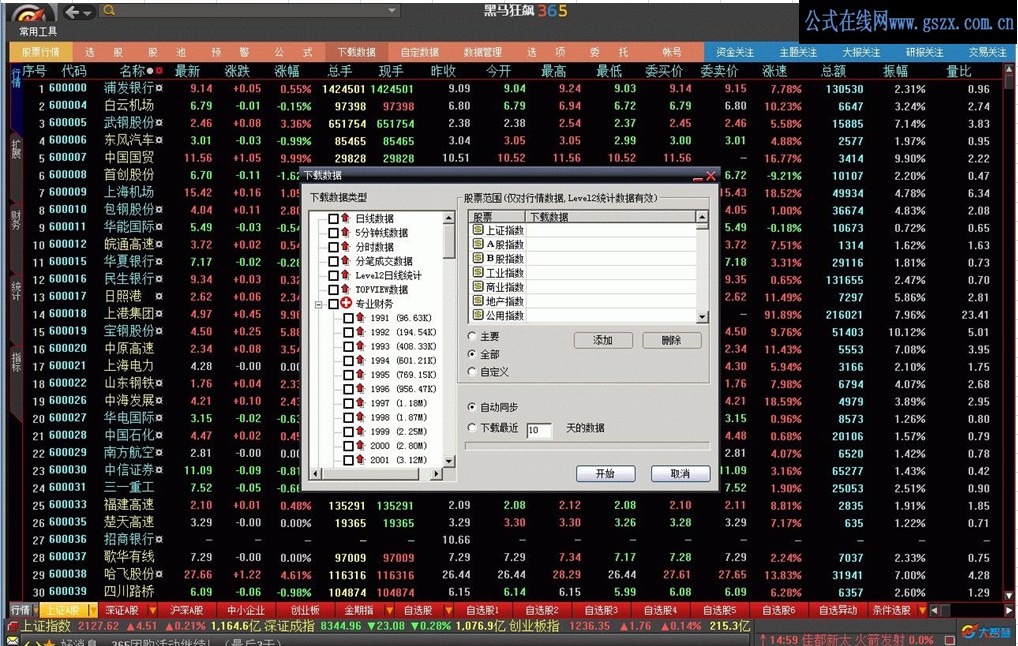Click the red arrow icon beside 分时数据
This screenshot has height=646, width=1018.
(x=345, y=247)
